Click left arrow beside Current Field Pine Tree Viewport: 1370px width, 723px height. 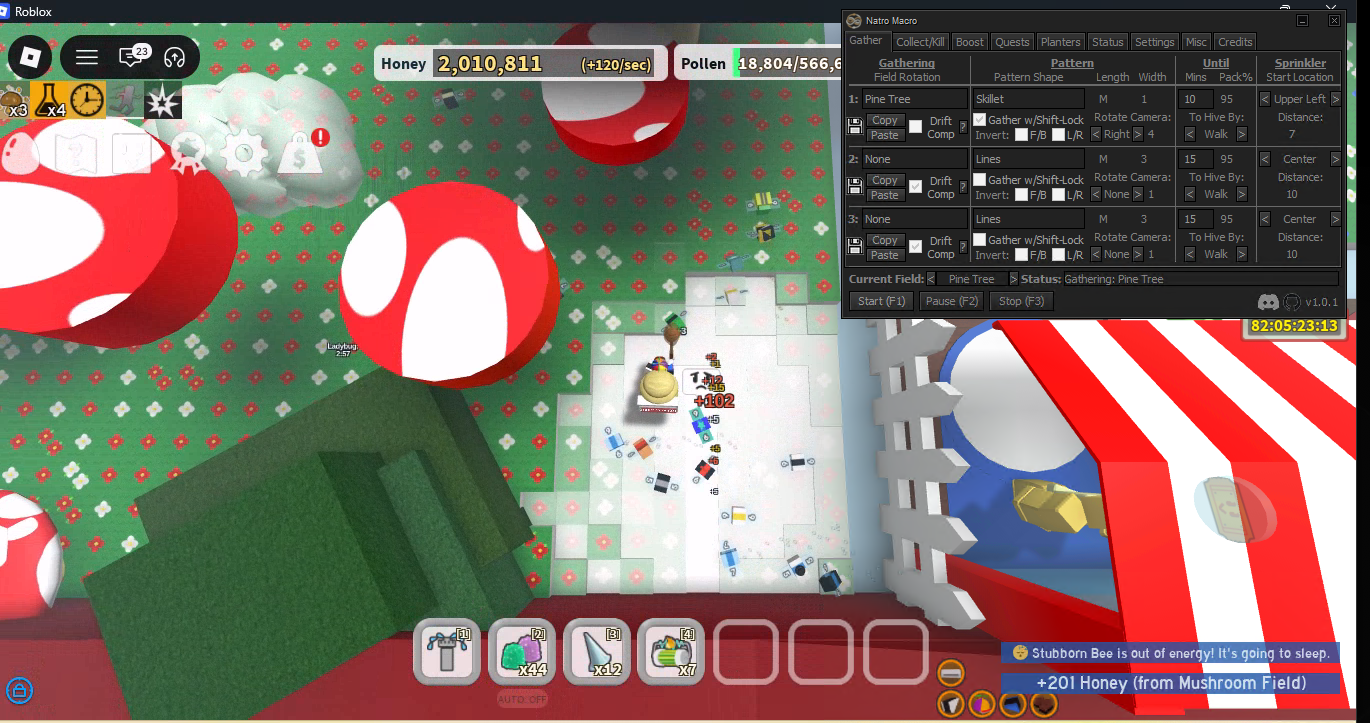929,279
